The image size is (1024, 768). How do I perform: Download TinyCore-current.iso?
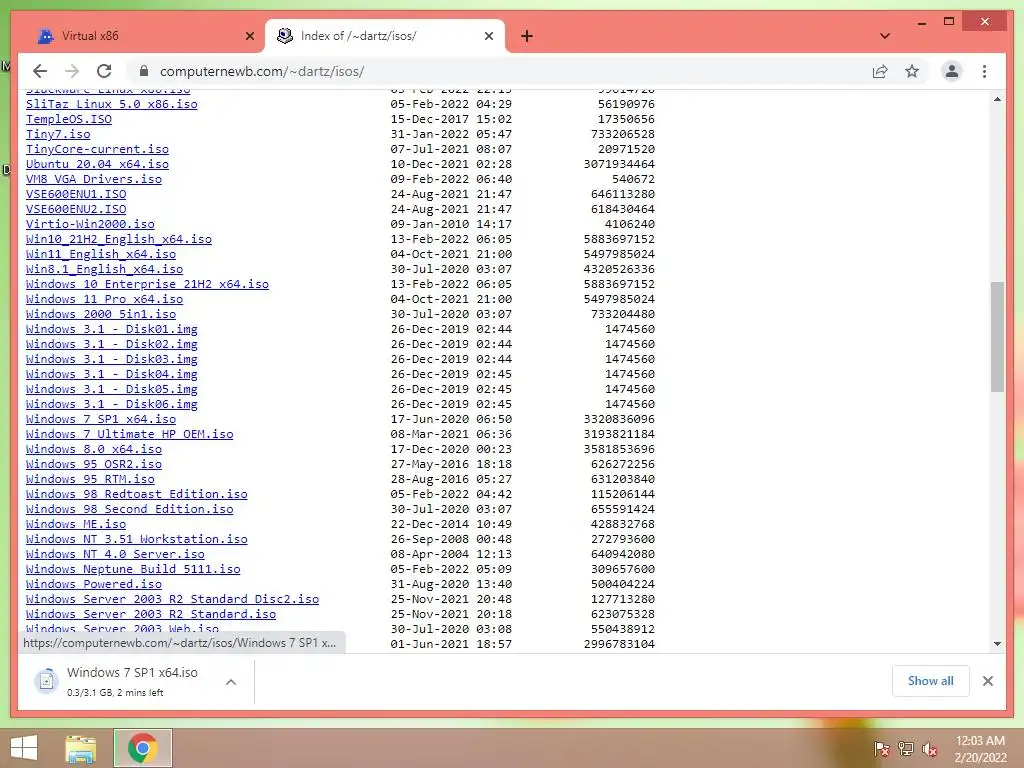(x=97, y=149)
